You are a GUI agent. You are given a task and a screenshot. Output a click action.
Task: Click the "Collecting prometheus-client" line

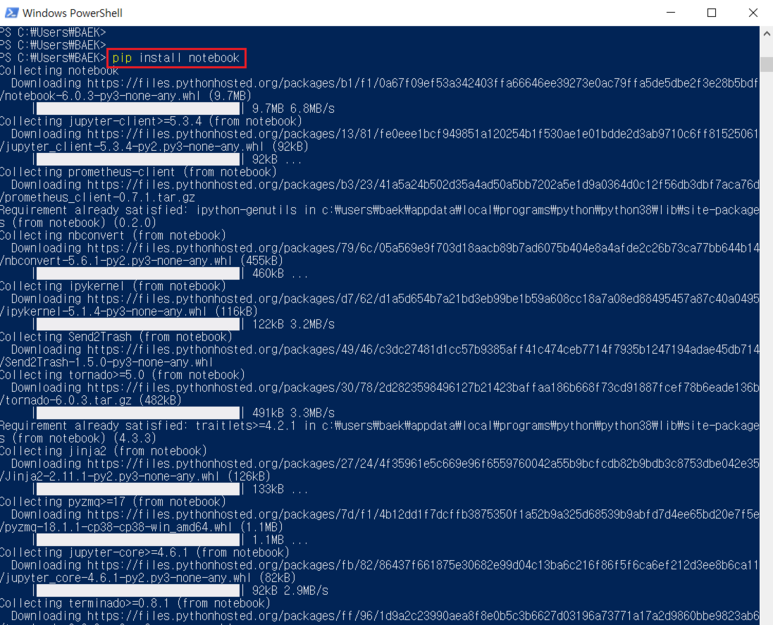[138, 172]
